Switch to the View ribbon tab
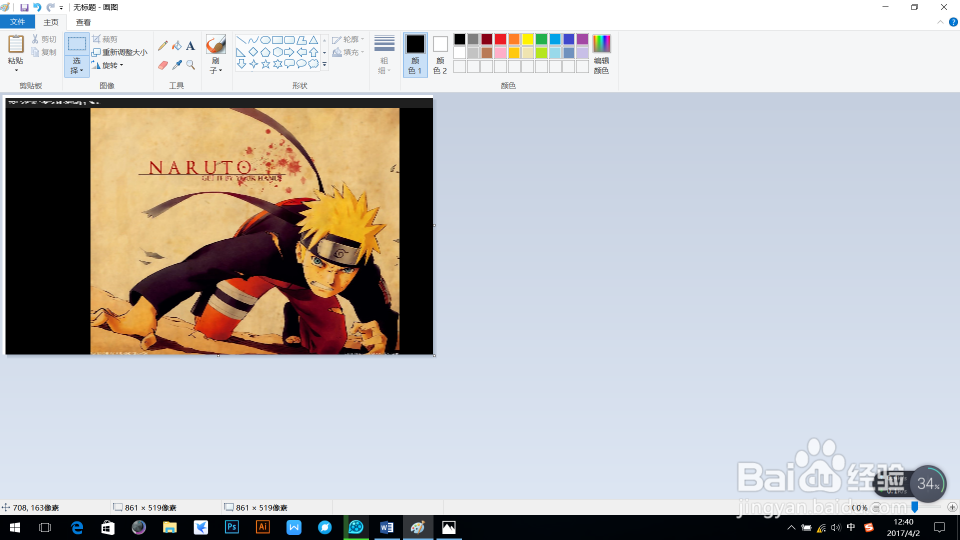Screen dimensions: 960x540 point(83,22)
